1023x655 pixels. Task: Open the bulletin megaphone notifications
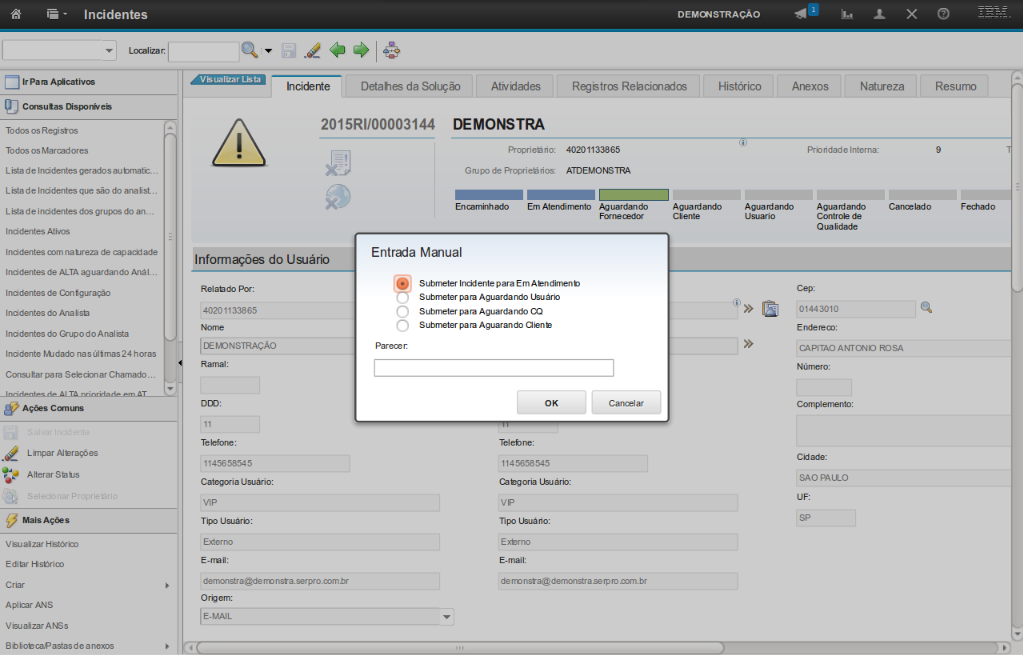tap(801, 14)
